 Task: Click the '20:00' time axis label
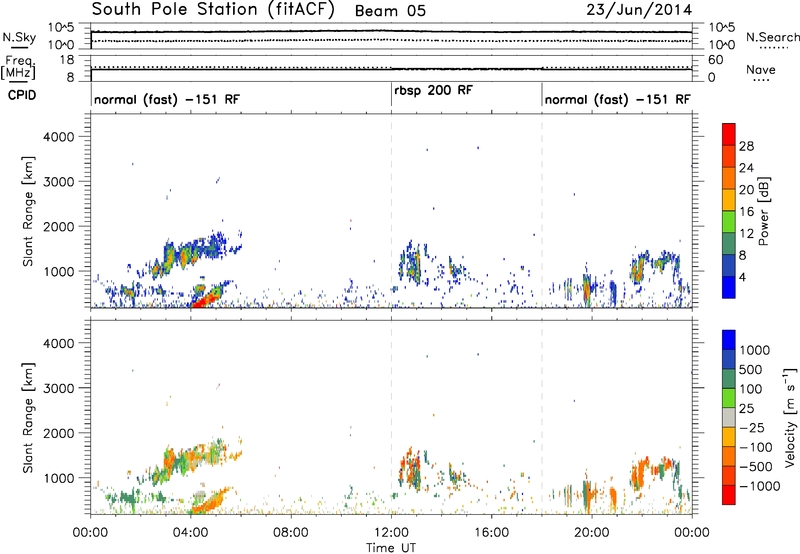[x=591, y=533]
